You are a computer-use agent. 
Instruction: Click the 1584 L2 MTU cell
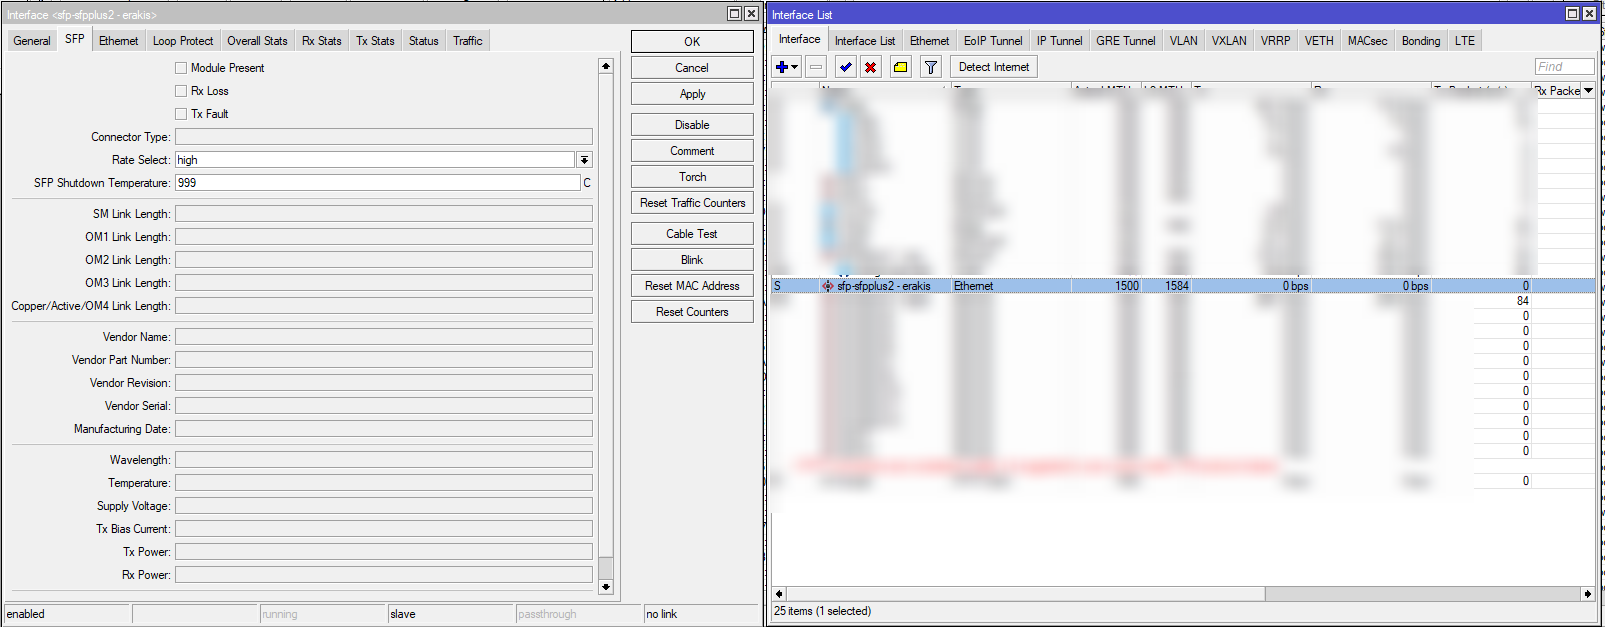pyautogui.click(x=1166, y=286)
